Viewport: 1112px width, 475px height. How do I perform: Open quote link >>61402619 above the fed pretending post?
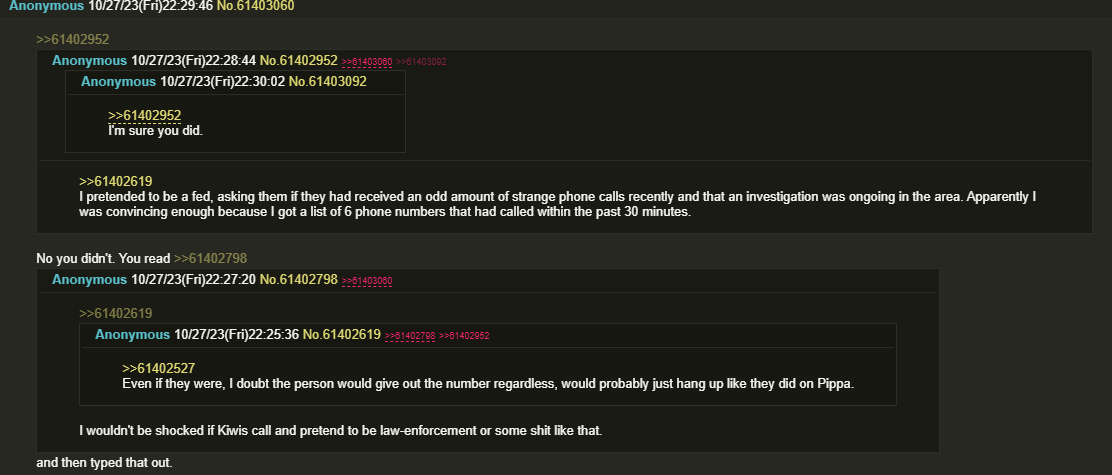pos(116,181)
